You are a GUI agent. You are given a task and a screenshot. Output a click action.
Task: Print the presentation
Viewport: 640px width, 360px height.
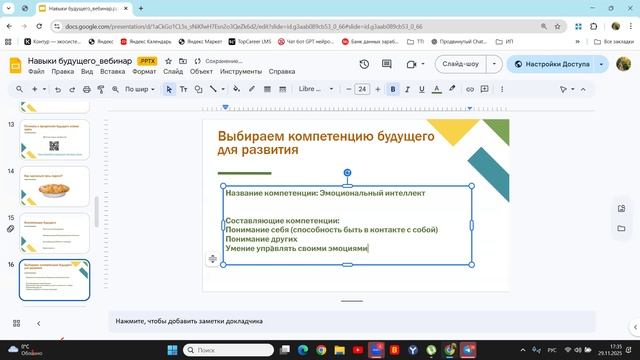(x=87, y=89)
